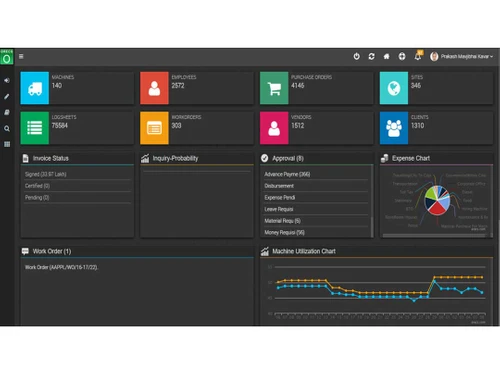Click the search magnifier icon in sidebar
500x375 pixels.
click(x=7, y=128)
